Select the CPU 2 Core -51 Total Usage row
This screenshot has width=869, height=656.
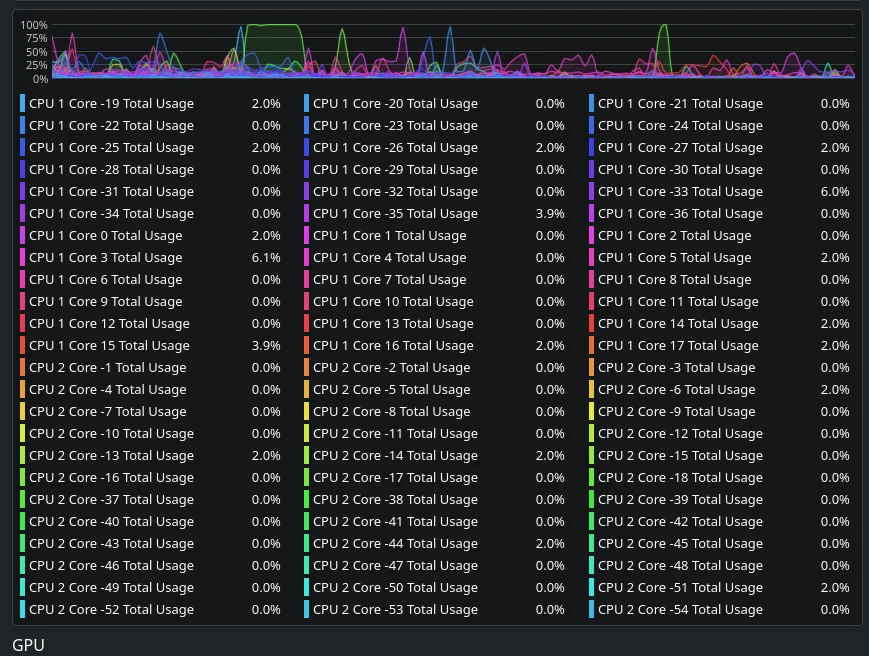pyautogui.click(x=719, y=588)
